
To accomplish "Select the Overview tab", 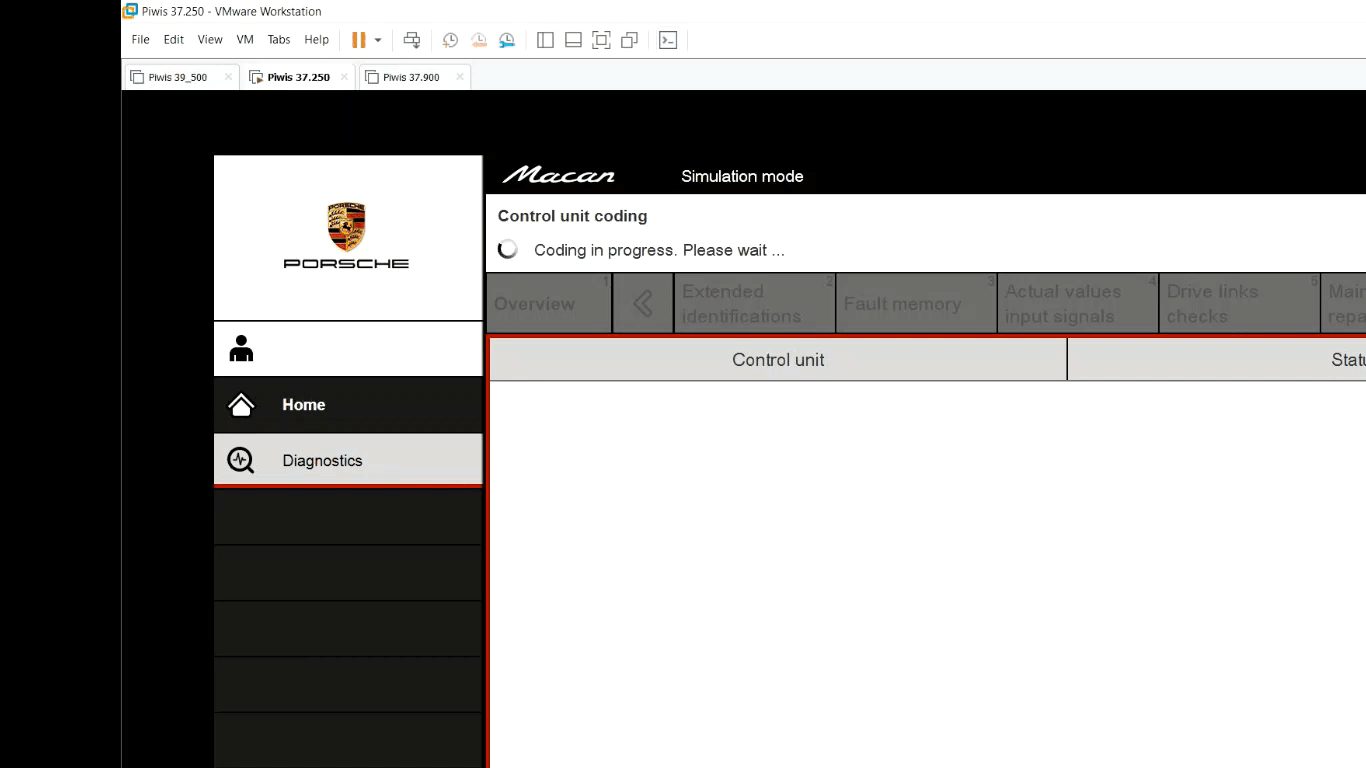I will point(549,303).
